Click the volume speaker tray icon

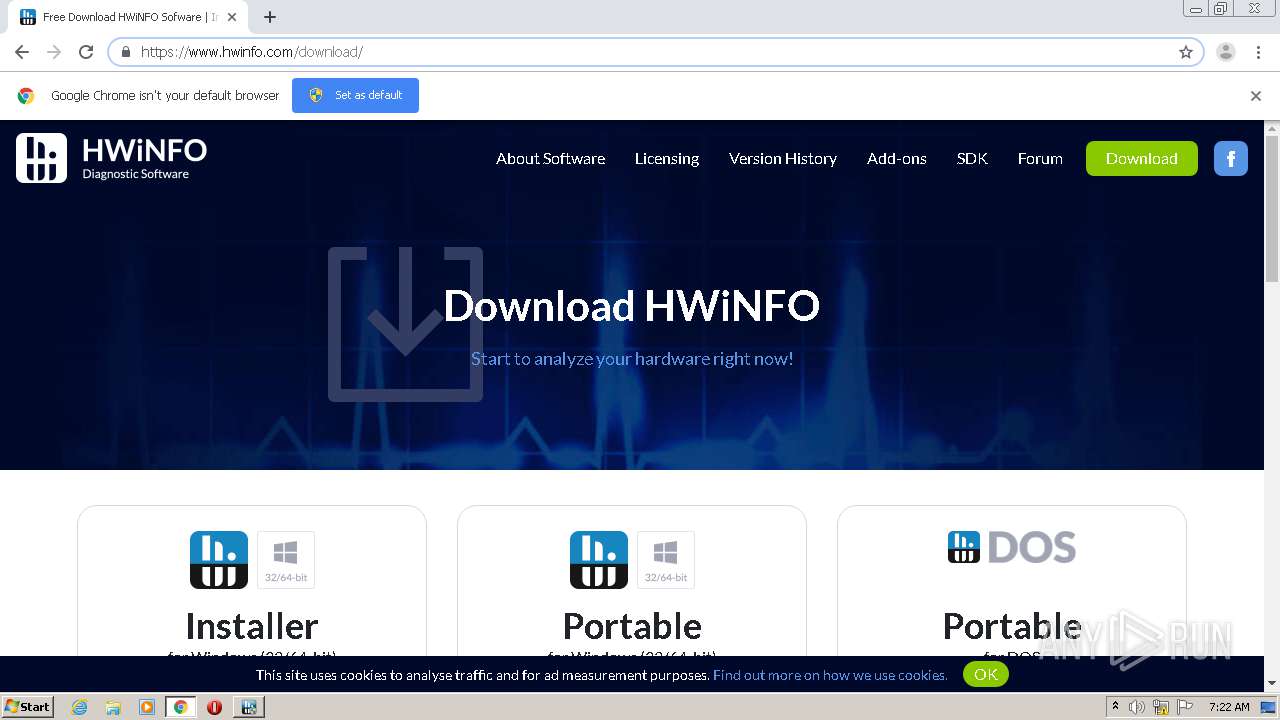[1137, 707]
